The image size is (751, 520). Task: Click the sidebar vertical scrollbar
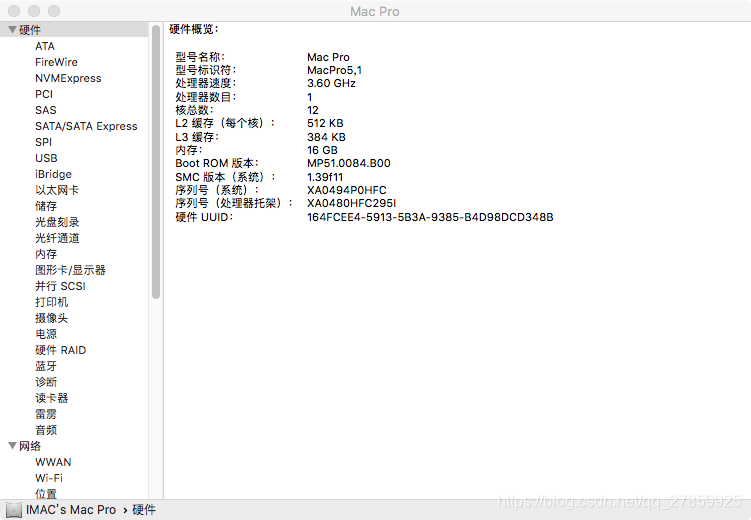click(156, 162)
